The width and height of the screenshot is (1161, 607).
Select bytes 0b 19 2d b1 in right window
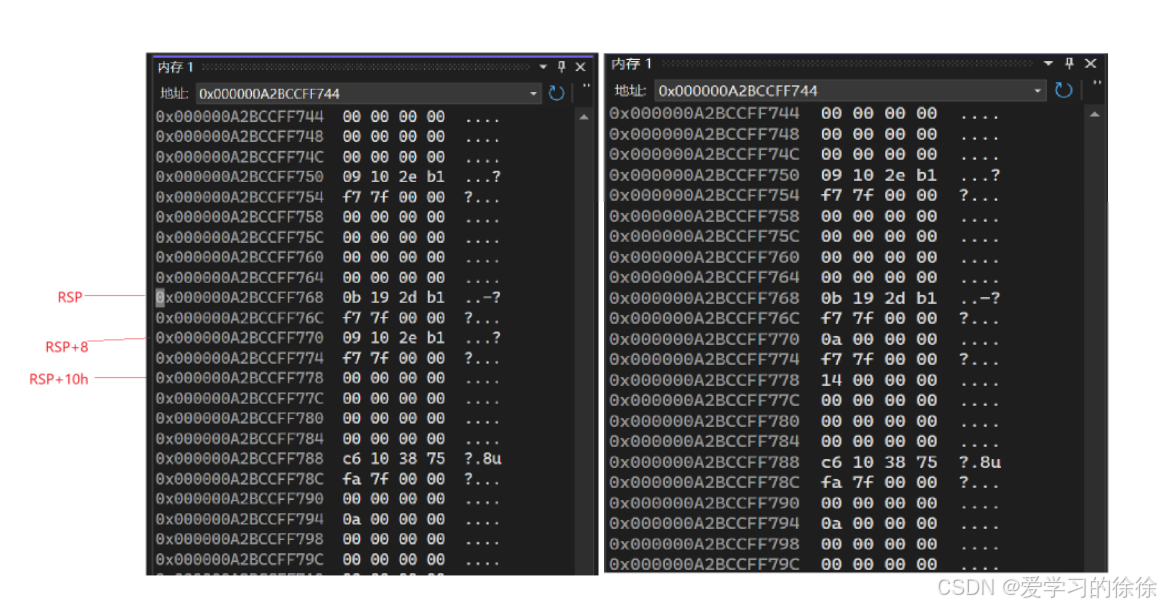point(879,298)
